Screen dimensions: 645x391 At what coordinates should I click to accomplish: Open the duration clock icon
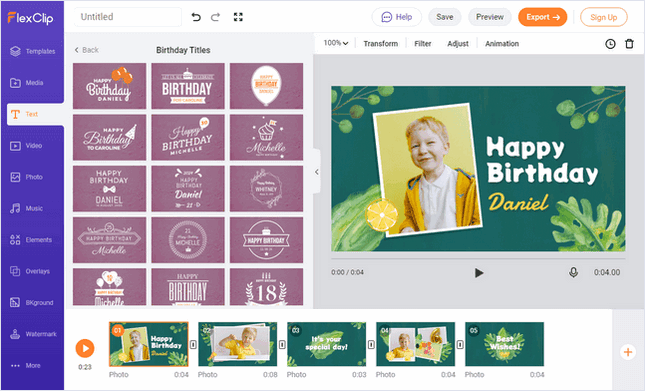tap(610, 44)
